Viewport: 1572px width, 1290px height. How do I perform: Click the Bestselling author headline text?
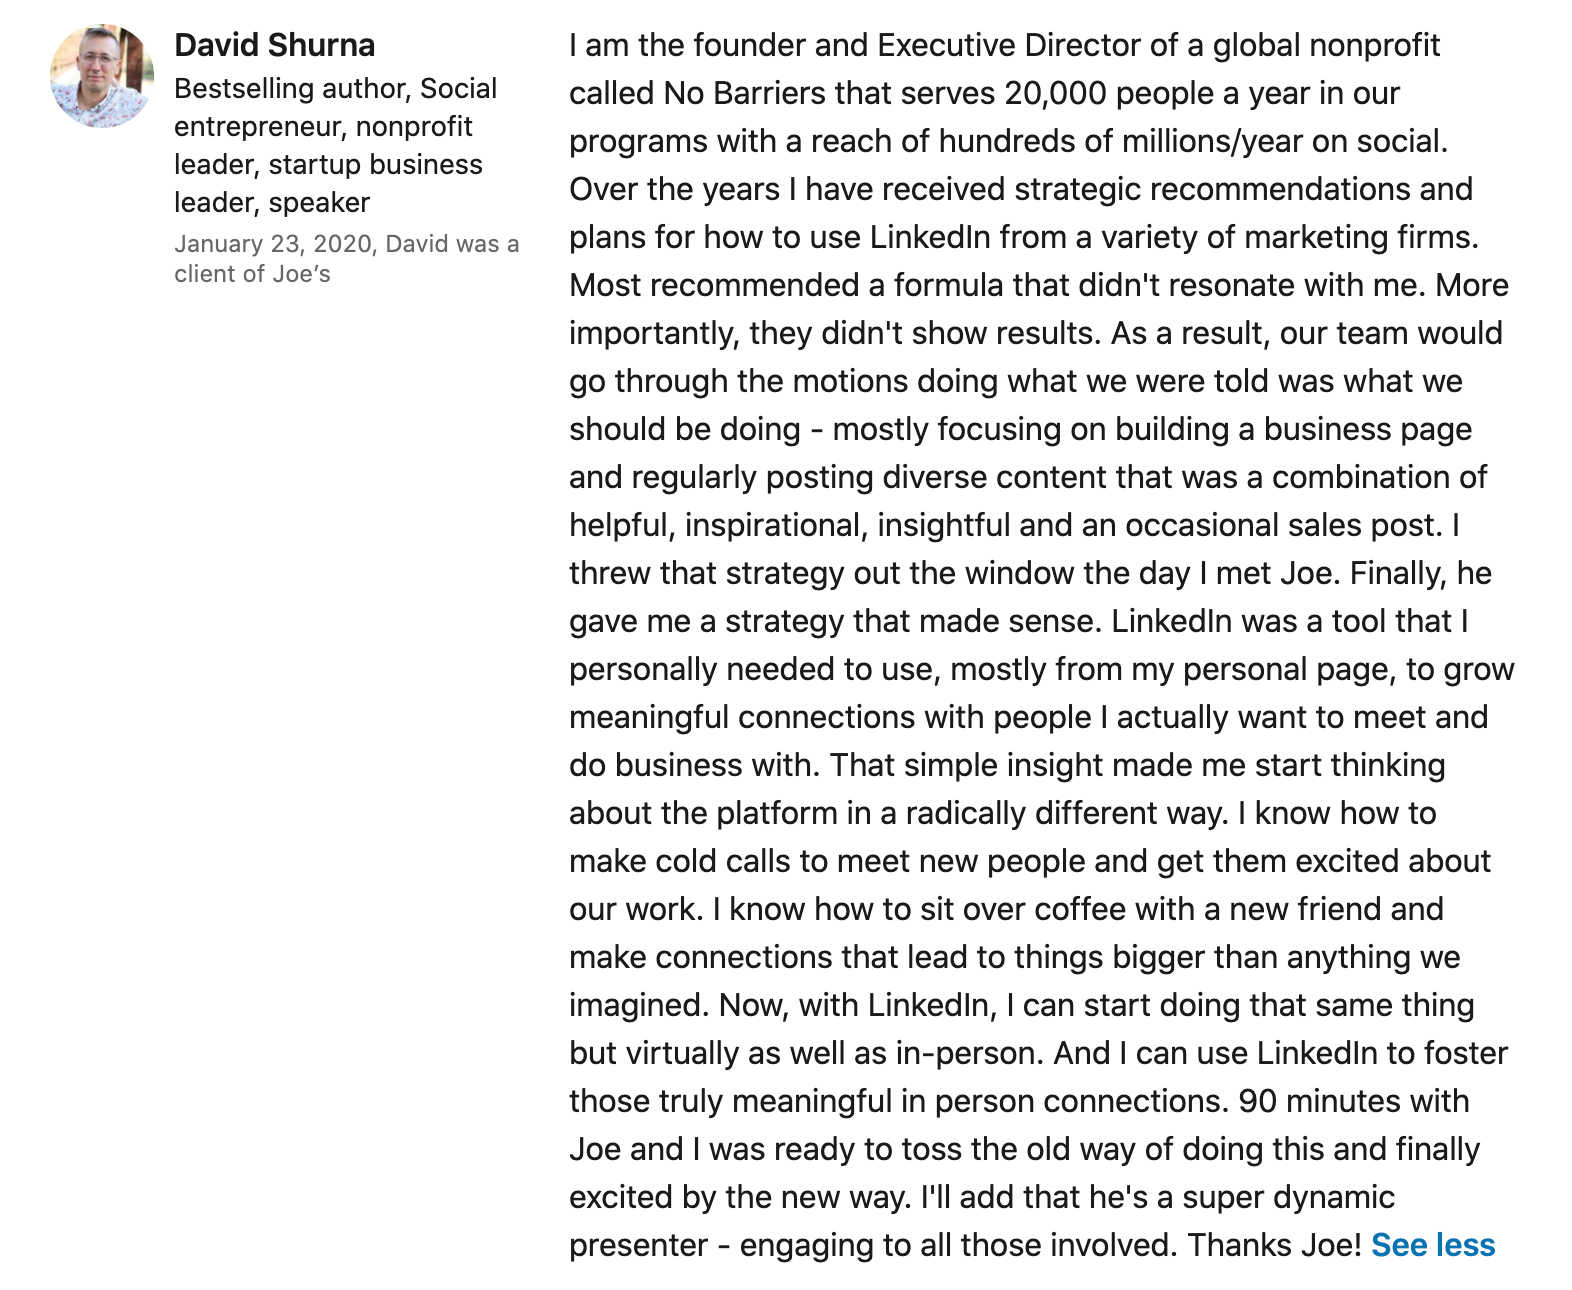[x=336, y=145]
